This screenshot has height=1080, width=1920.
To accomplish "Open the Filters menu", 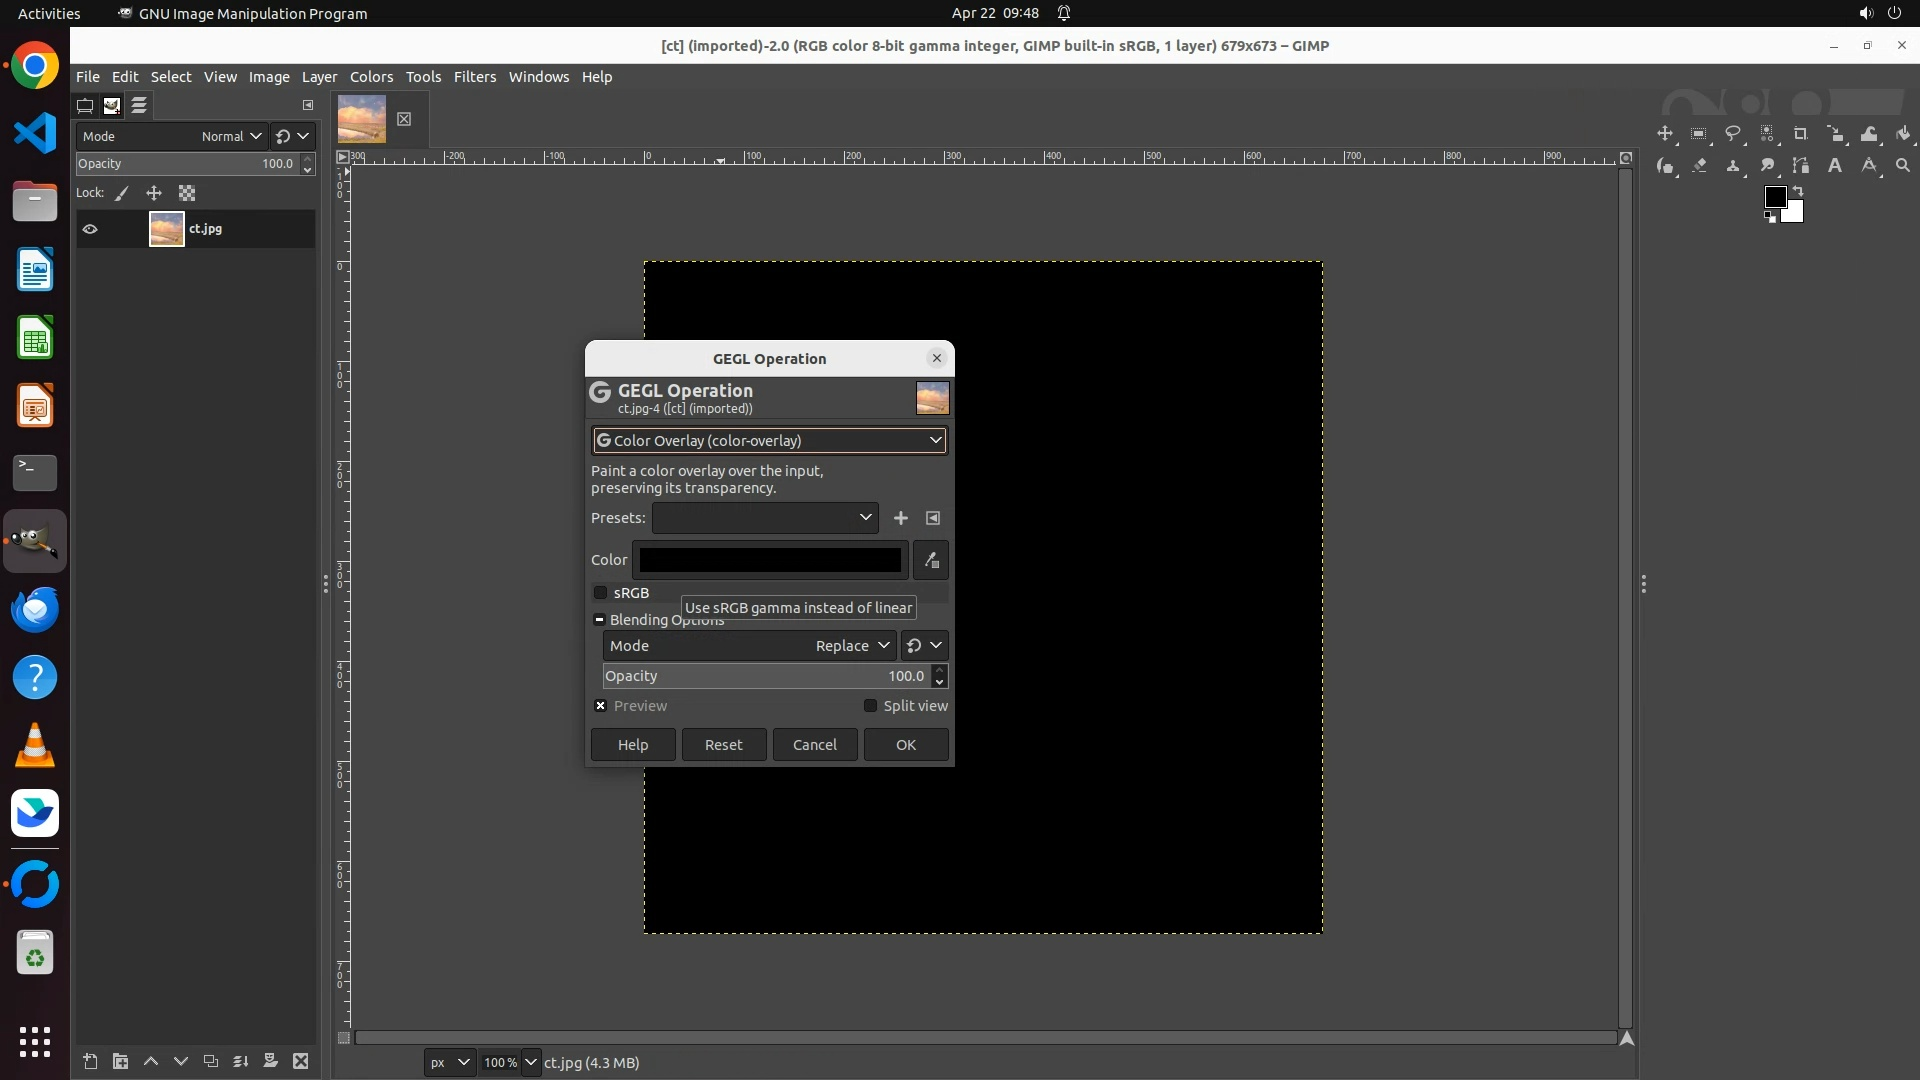I will point(474,77).
